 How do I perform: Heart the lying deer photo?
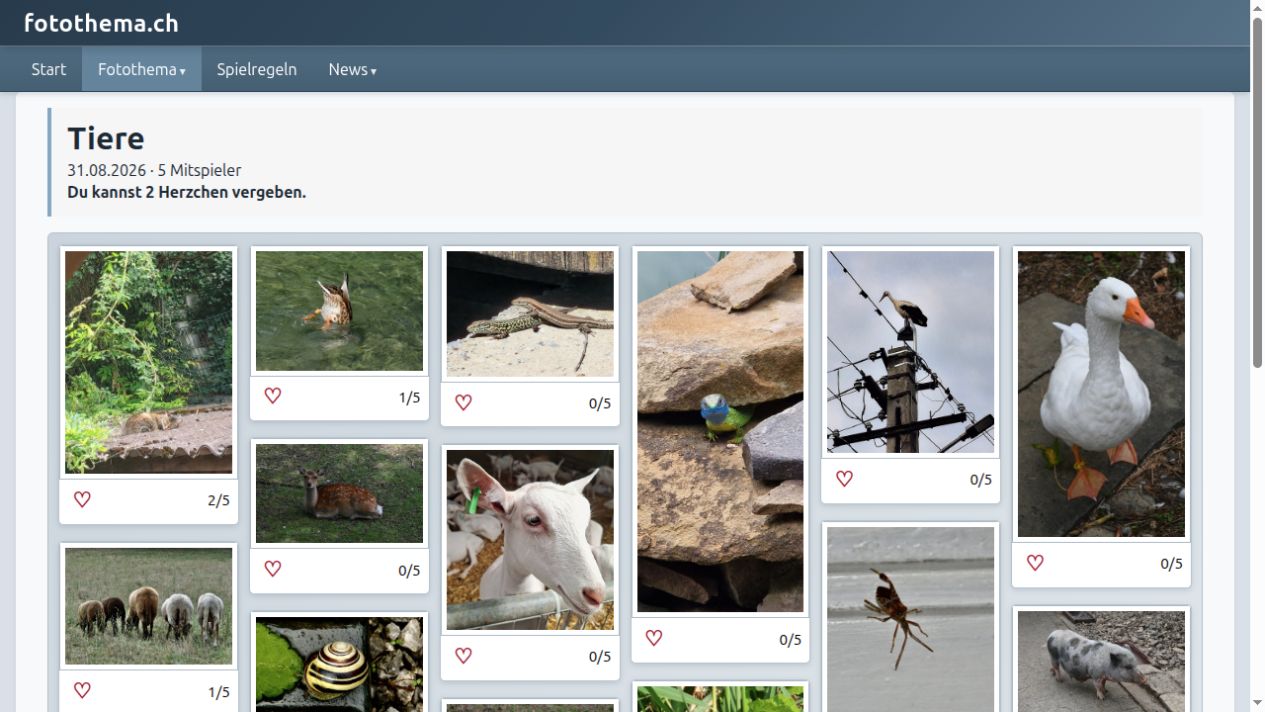(x=273, y=568)
